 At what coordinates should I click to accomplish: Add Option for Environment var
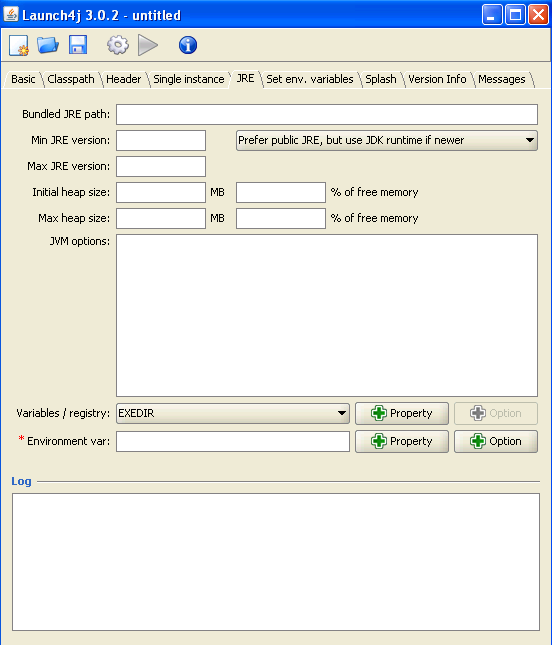(x=496, y=441)
